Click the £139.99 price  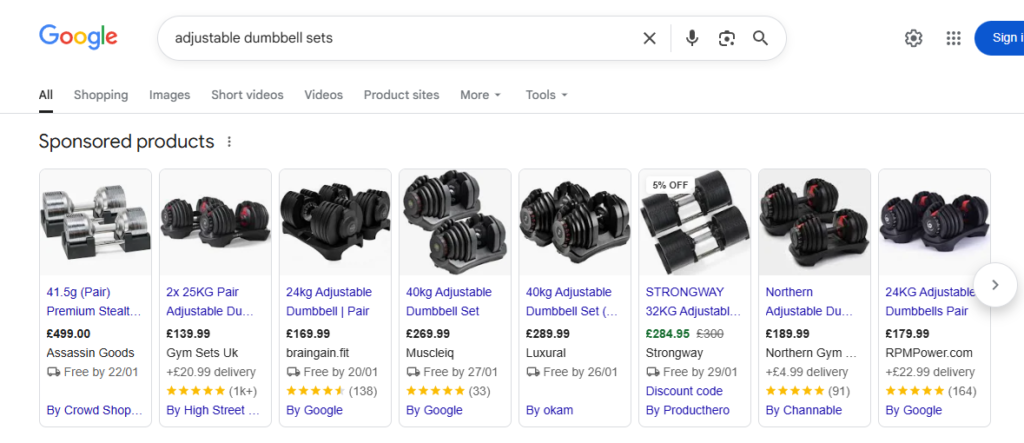188,334
